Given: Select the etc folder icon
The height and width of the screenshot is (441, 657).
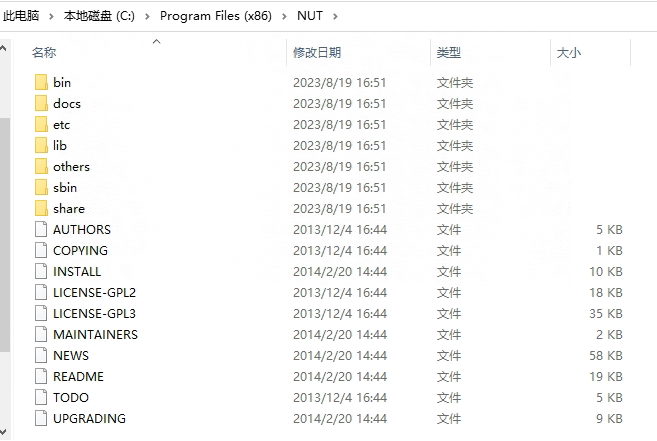Looking at the screenshot, I should coord(41,124).
